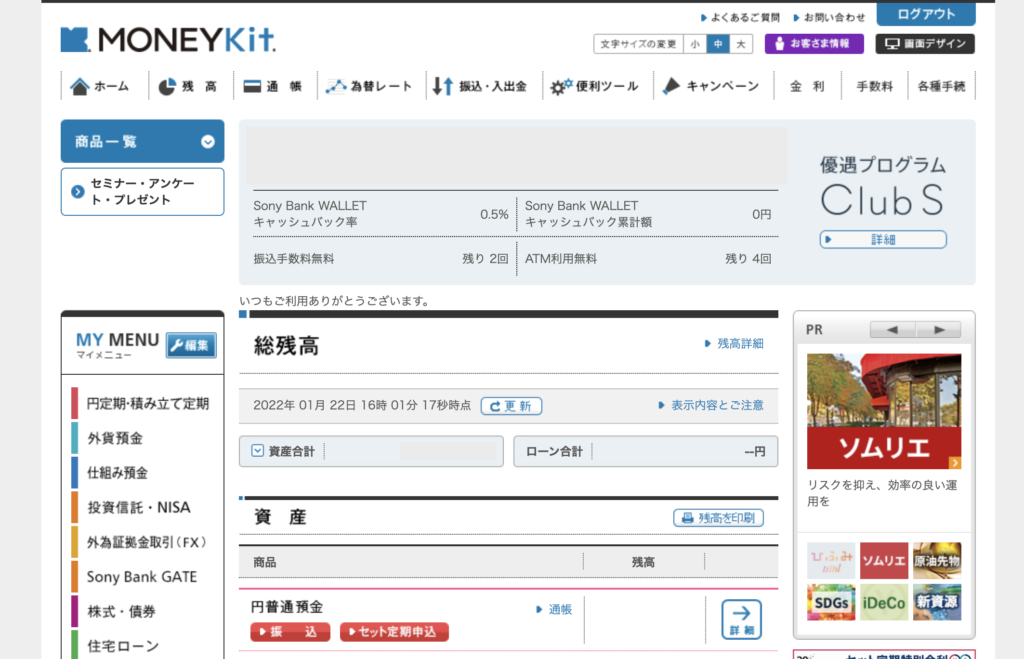Click the 振込手数料無料 row text
This screenshot has height=659, width=1024.
coord(294,259)
